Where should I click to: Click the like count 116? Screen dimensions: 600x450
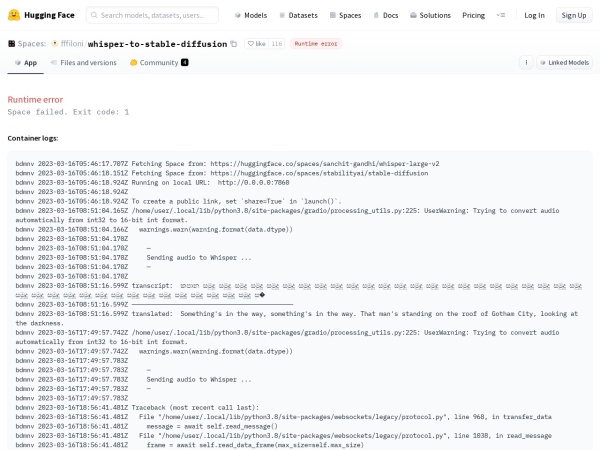(x=276, y=44)
